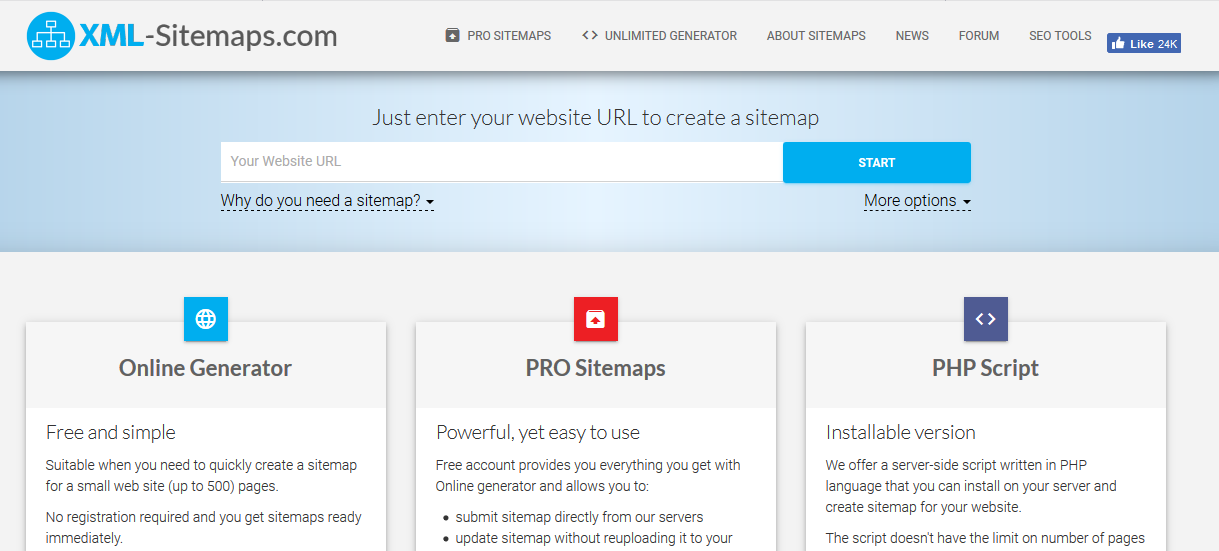Click the XML-Sitemaps sitemap logo icon
The width and height of the screenshot is (1219, 551).
51,36
